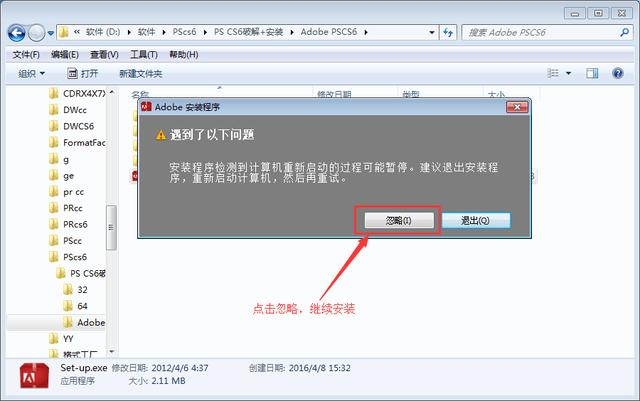
Task: Click the tree pane scrollbar thumb
Action: 111,227
